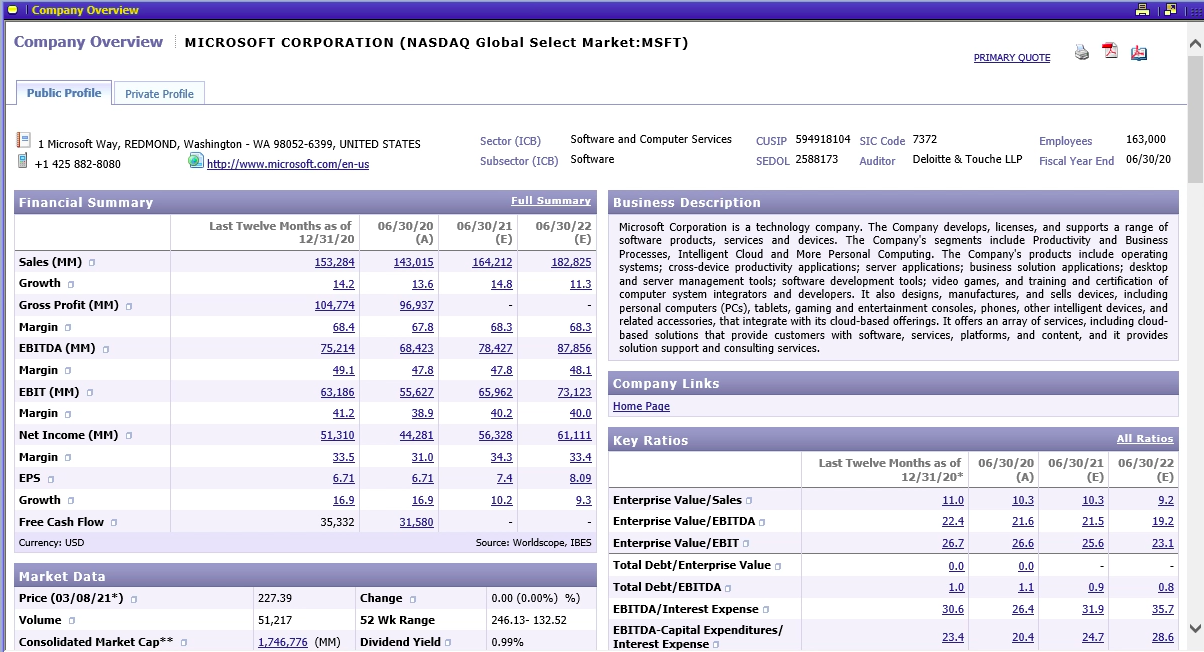Viewport: 1204px width, 652px height.
Task: Click the yellow print icon in title bar
Action: (1142, 10)
